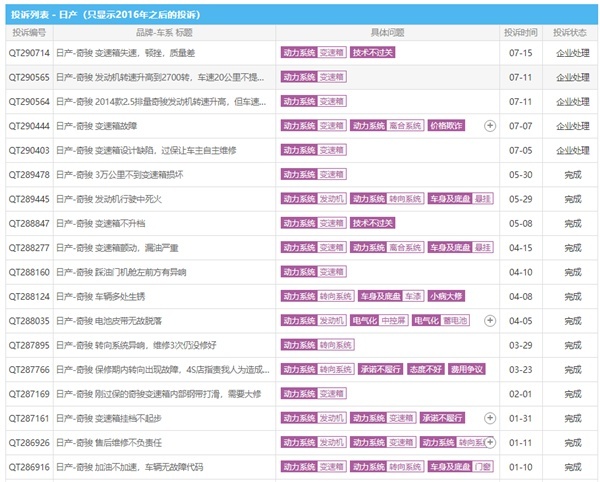Click 完成 status in row QT289478
Viewport: 600px width, 482px height.
(x=573, y=175)
